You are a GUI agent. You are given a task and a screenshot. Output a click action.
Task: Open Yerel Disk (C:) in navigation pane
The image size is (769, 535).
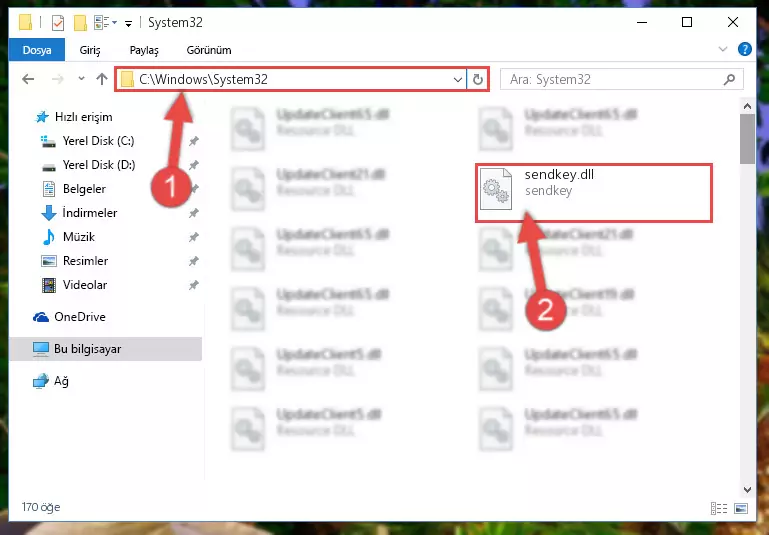pyautogui.click(x=98, y=141)
